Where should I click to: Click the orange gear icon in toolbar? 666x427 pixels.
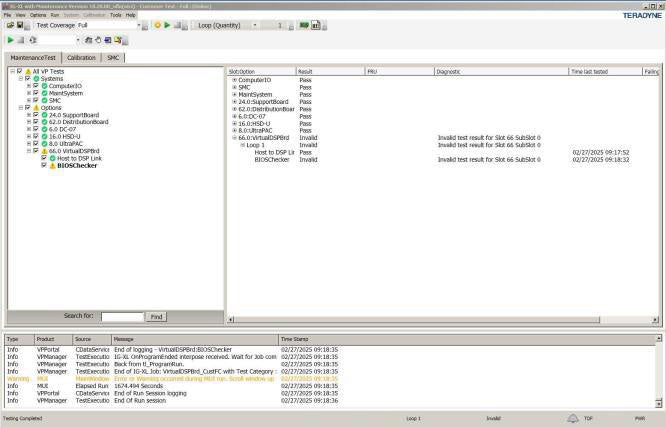pos(157,25)
